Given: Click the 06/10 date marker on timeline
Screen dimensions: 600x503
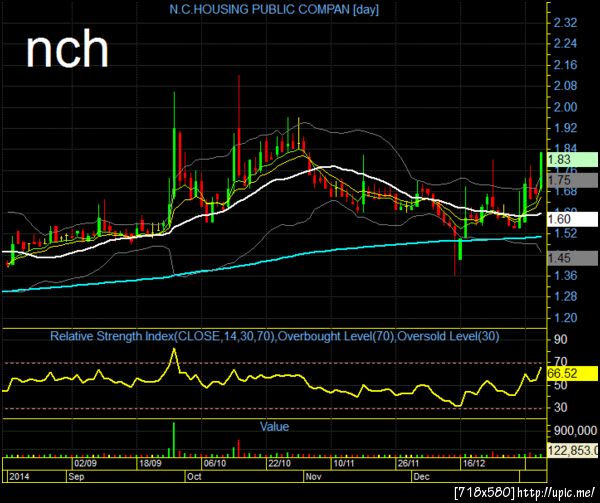Looking at the screenshot, I should (x=215, y=464).
